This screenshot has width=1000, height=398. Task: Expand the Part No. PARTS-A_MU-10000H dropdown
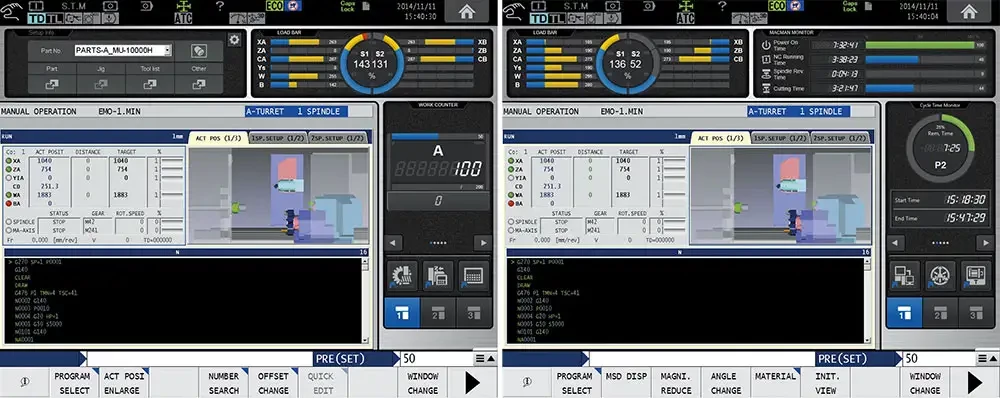point(167,50)
